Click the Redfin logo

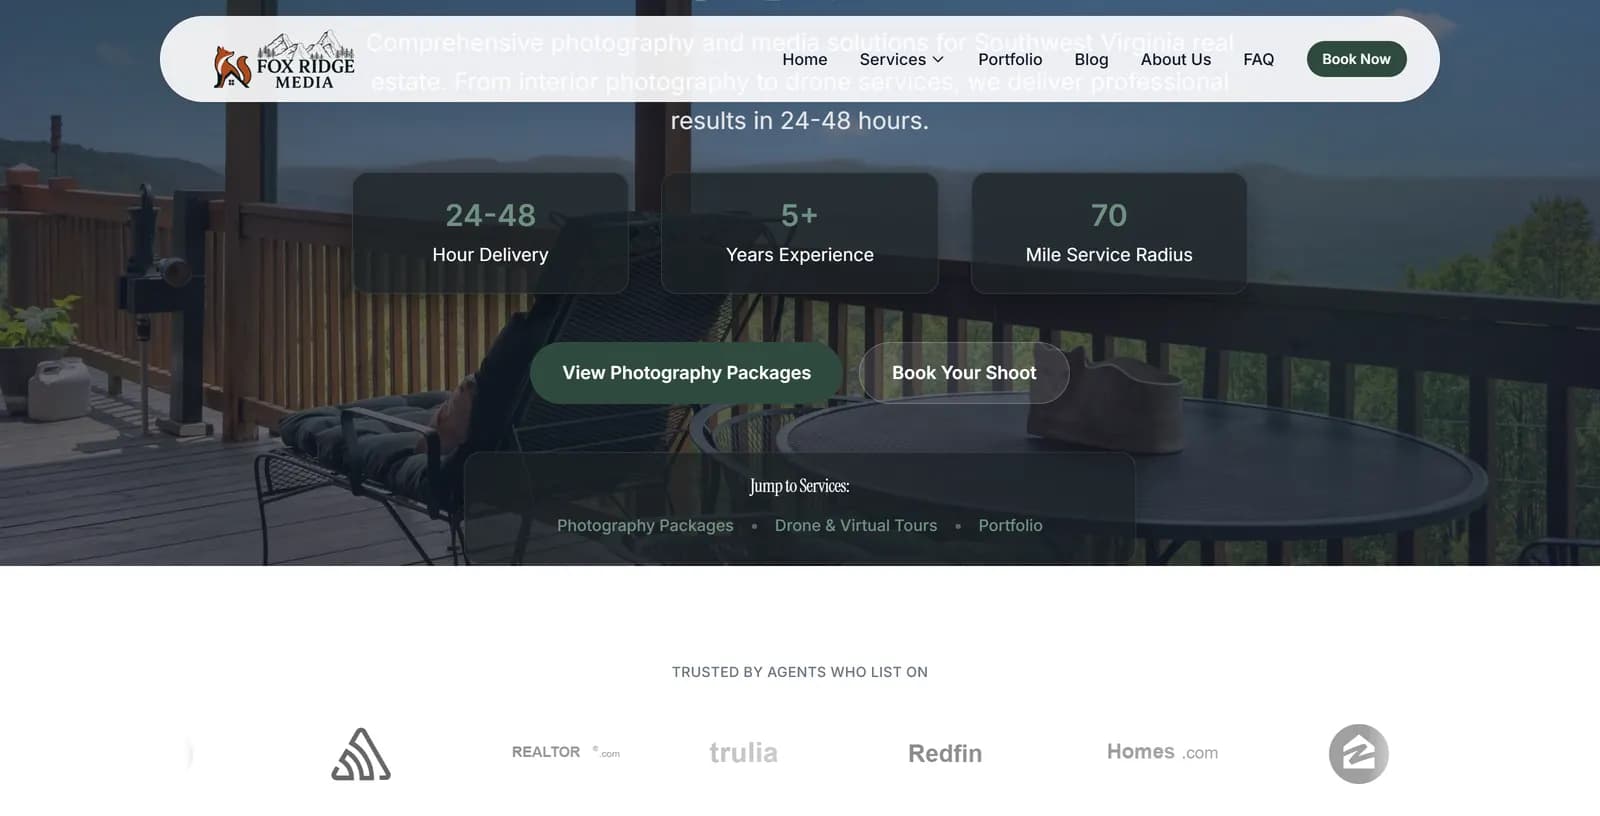point(945,753)
